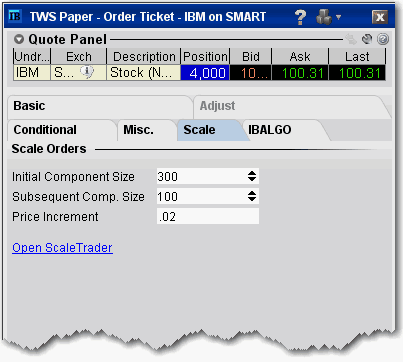Click the Last column header
This screenshot has height=362, width=403.
[357, 56]
